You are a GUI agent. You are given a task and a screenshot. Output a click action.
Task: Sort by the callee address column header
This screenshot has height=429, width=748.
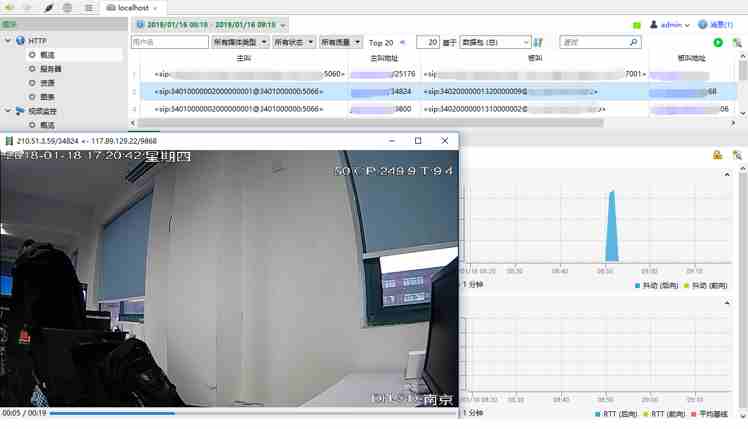691,58
